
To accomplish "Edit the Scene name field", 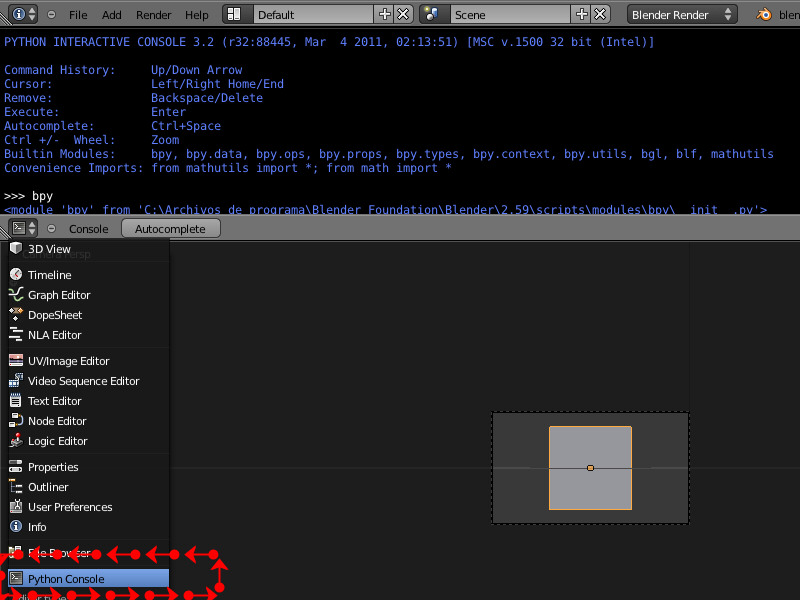I will pyautogui.click(x=510, y=14).
